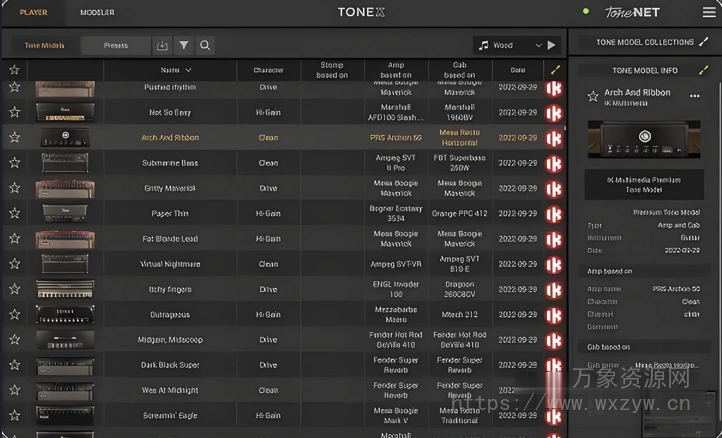Click the green connection status dot
The width and height of the screenshot is (722, 438).
coord(586,11)
